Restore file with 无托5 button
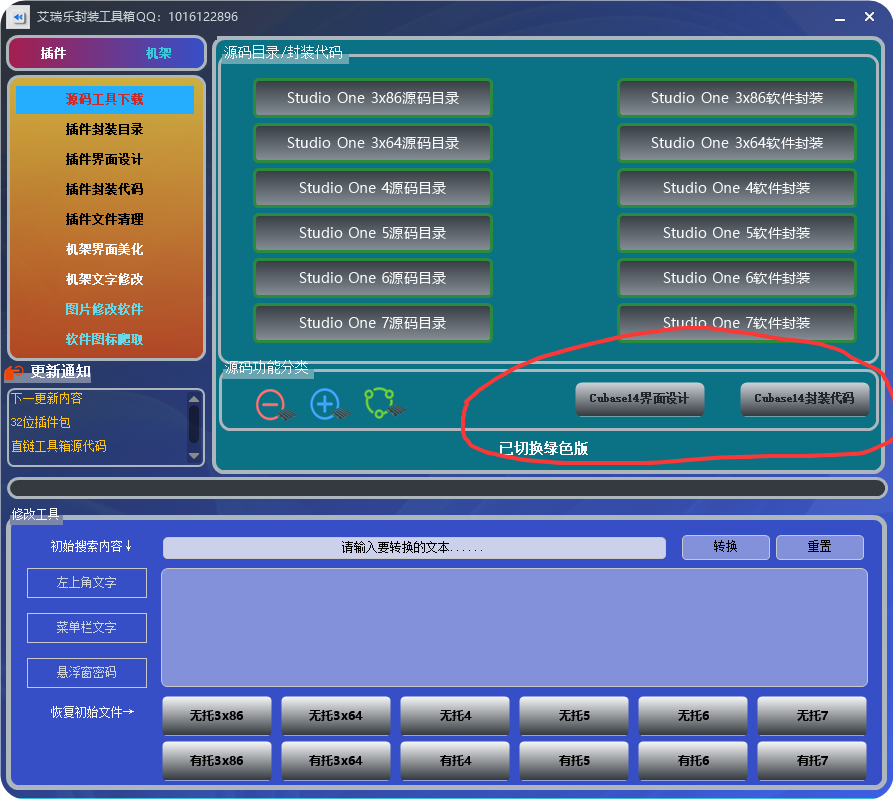This screenshot has width=893, height=799. tap(574, 716)
